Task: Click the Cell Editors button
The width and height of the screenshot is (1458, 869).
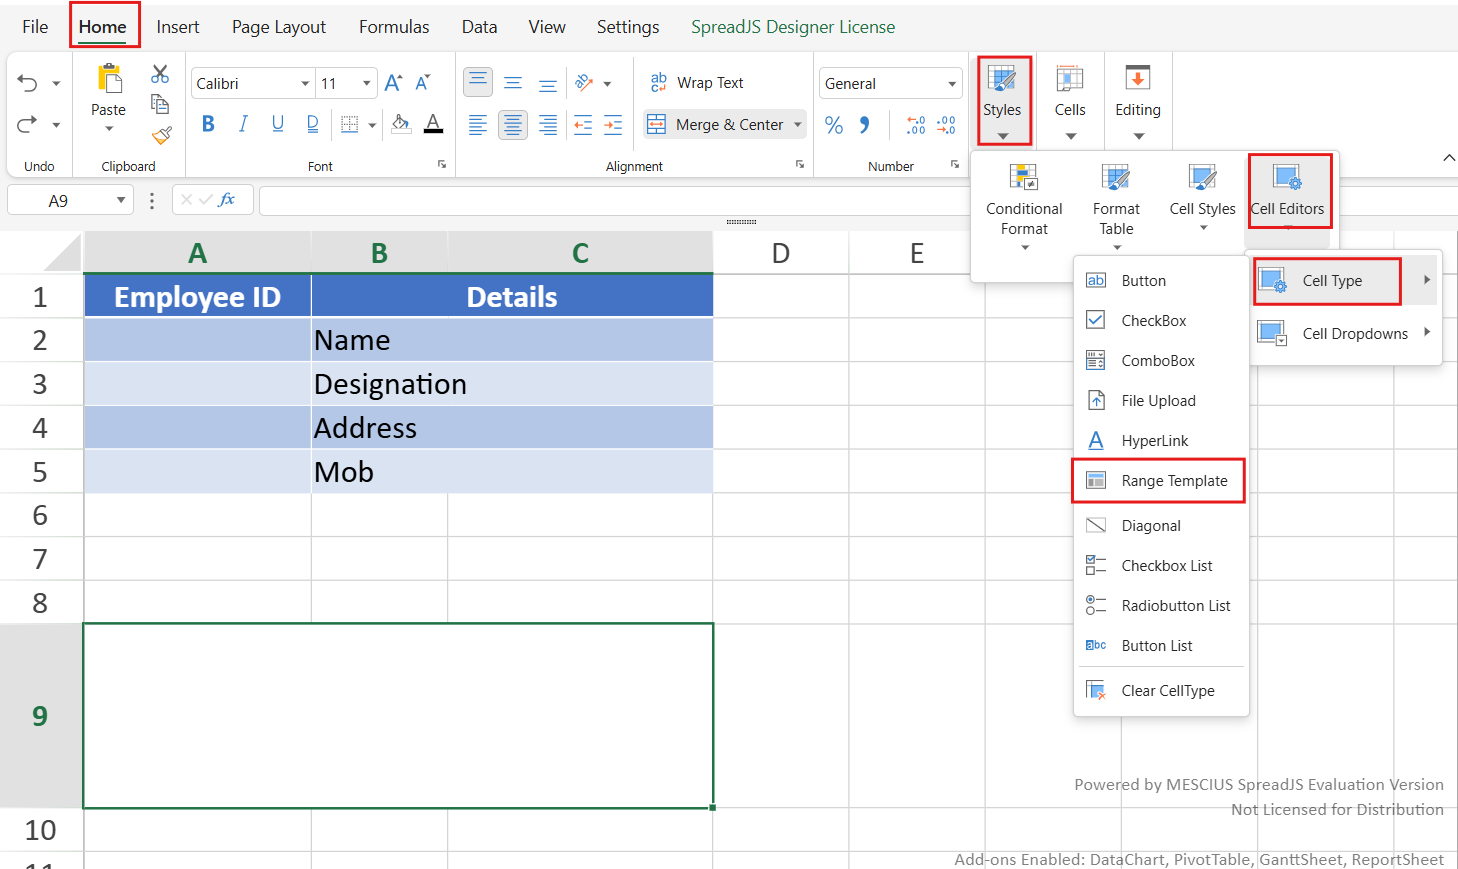Action: coord(1289,191)
